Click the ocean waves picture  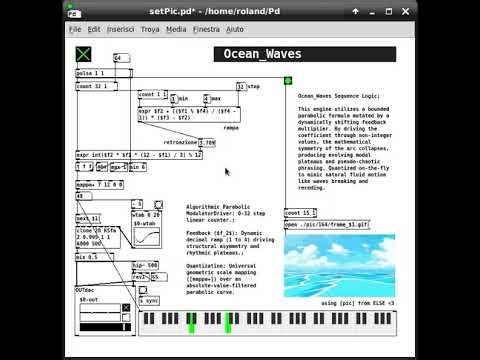point(340,266)
